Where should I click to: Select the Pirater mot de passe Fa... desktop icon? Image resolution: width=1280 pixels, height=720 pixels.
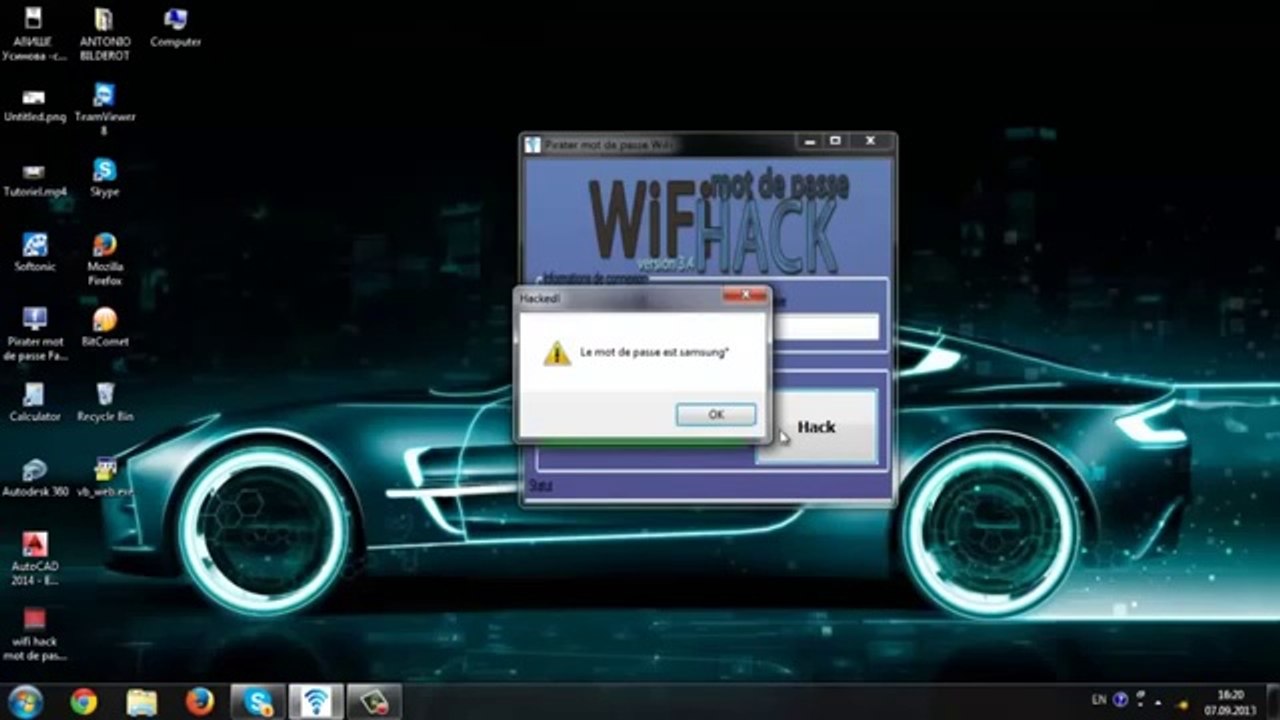tap(34, 334)
